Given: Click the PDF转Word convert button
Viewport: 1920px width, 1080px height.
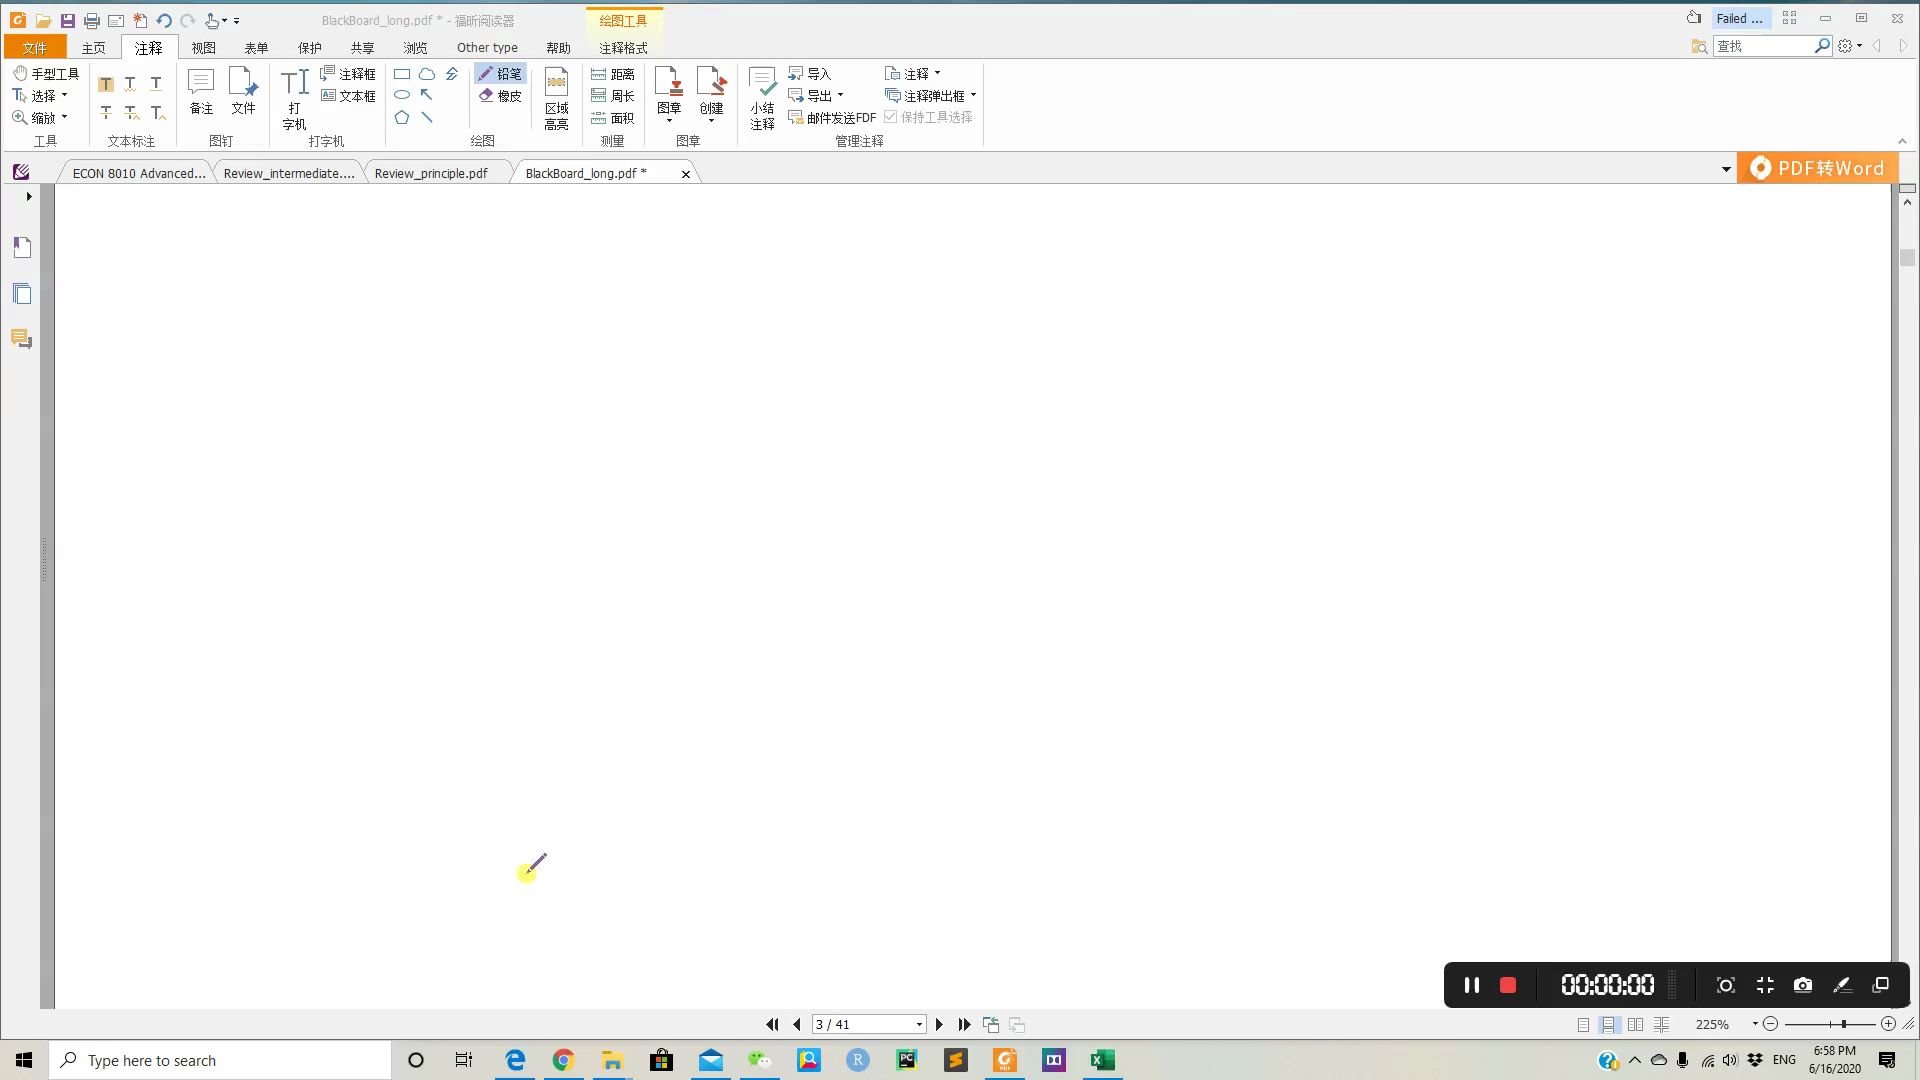Looking at the screenshot, I should click(x=1818, y=168).
